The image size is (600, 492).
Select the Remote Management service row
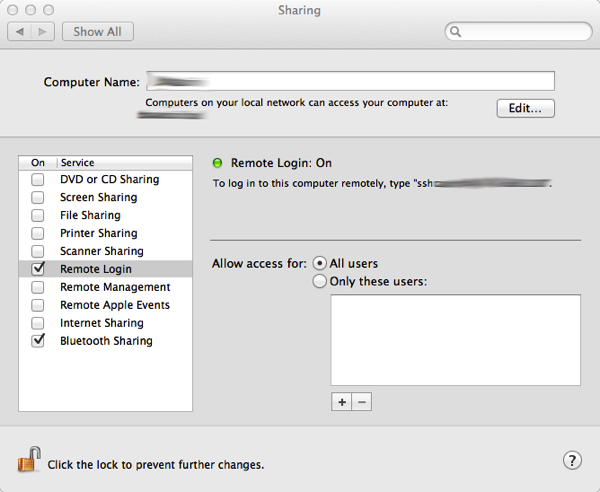click(105, 287)
